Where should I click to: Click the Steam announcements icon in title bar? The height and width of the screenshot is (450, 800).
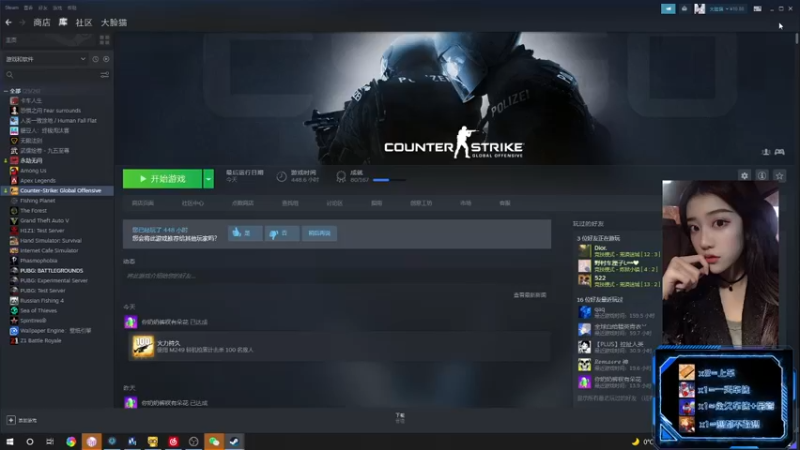[668, 9]
